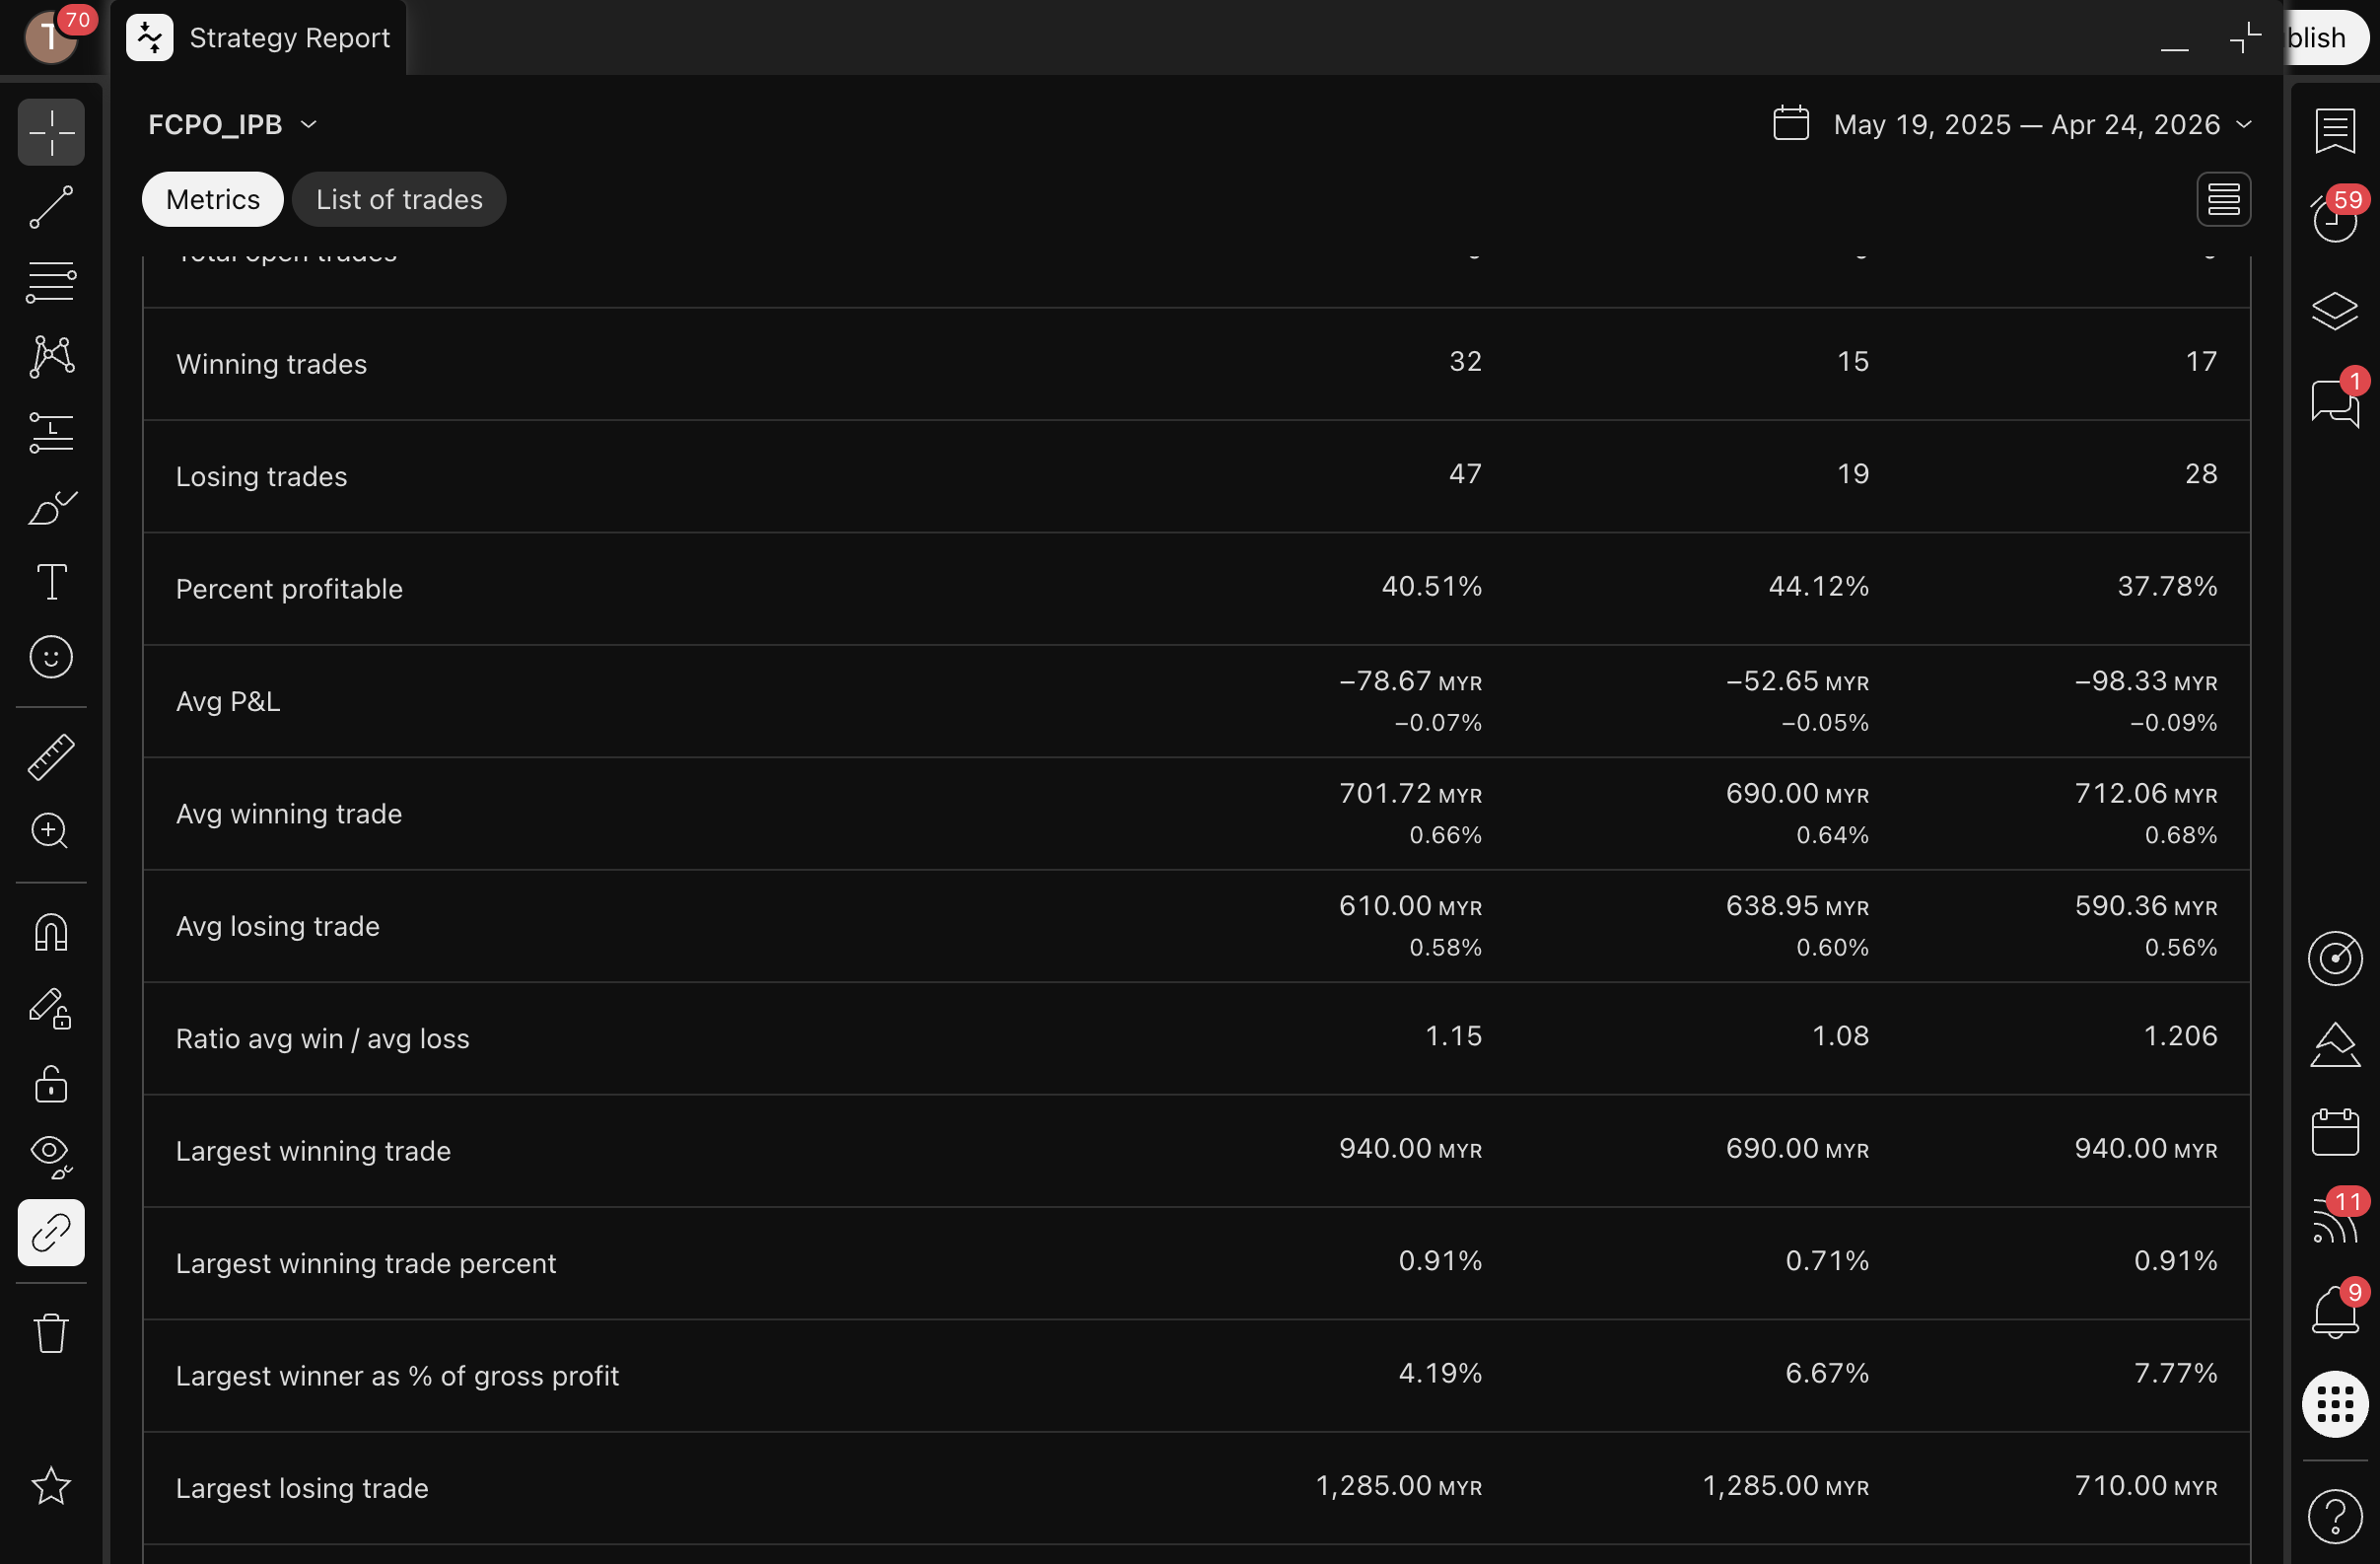Select the trend line drawing tool
Viewport: 2380px width, 1564px height.
coord(51,207)
